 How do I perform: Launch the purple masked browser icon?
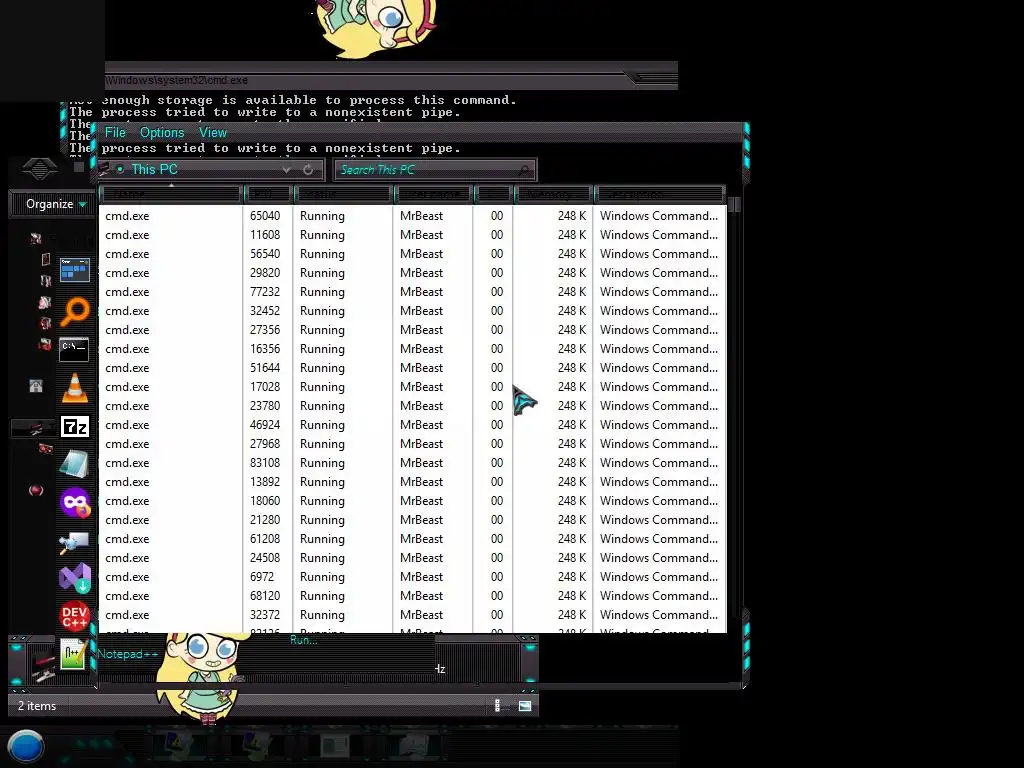click(74, 503)
